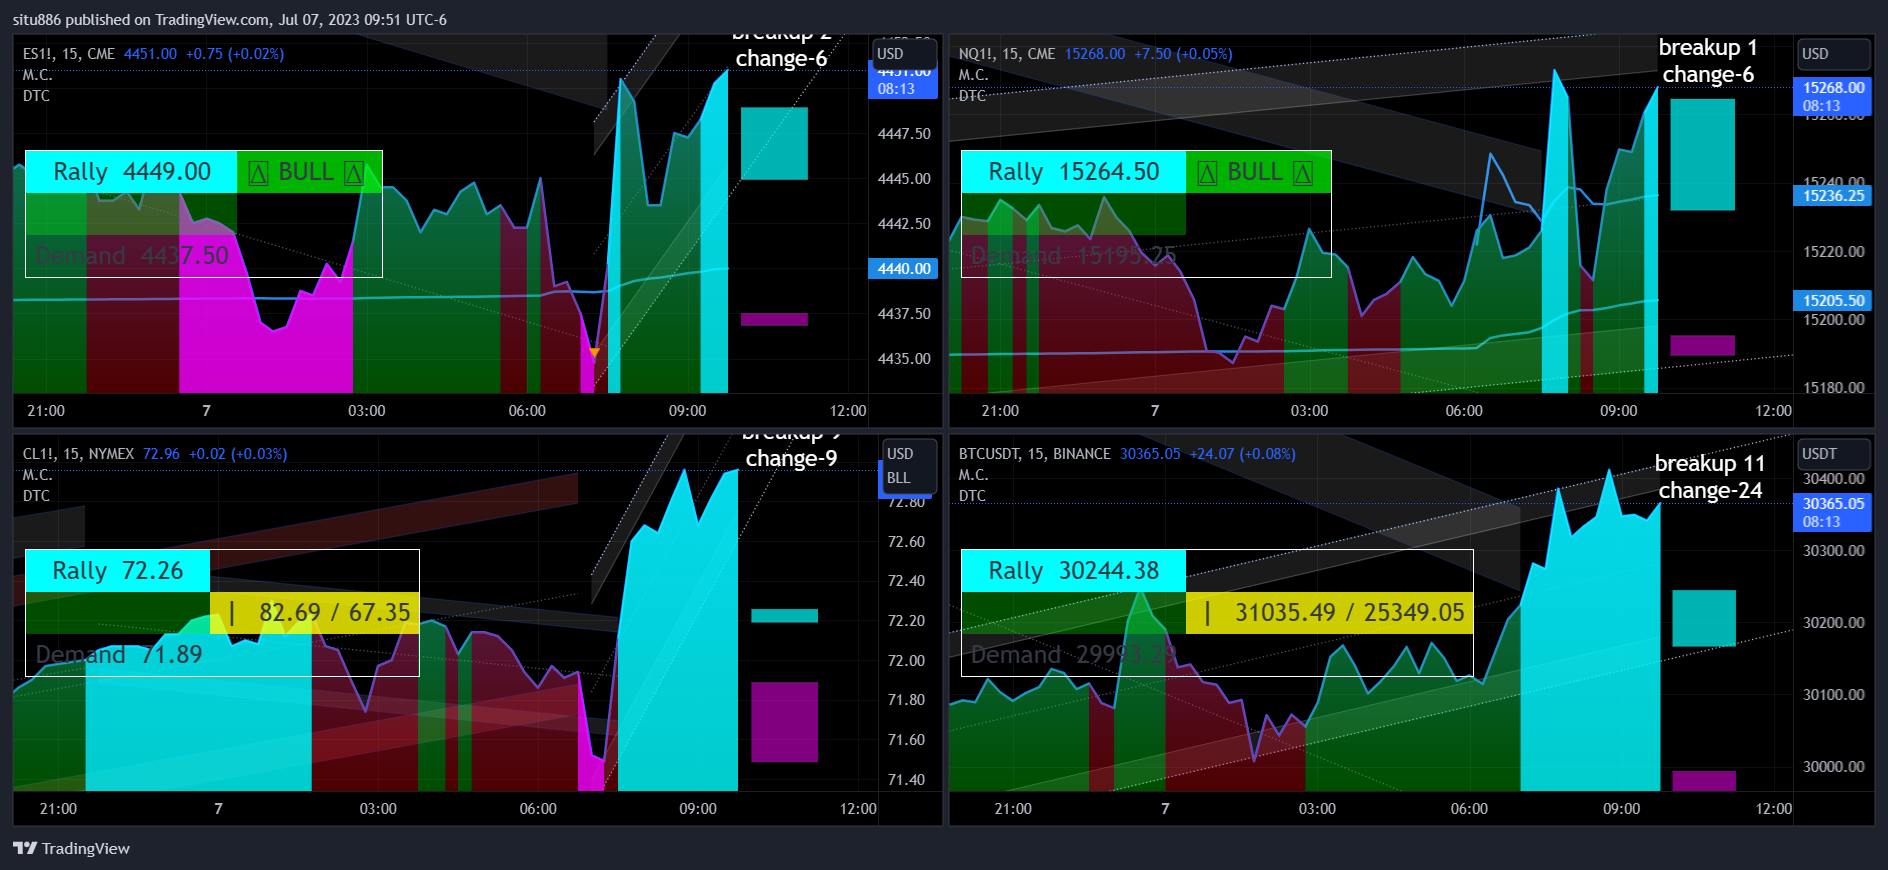Click the NQ1! change value +7.50 (+0.05%)
The height and width of the screenshot is (870, 1888).
1183,54
